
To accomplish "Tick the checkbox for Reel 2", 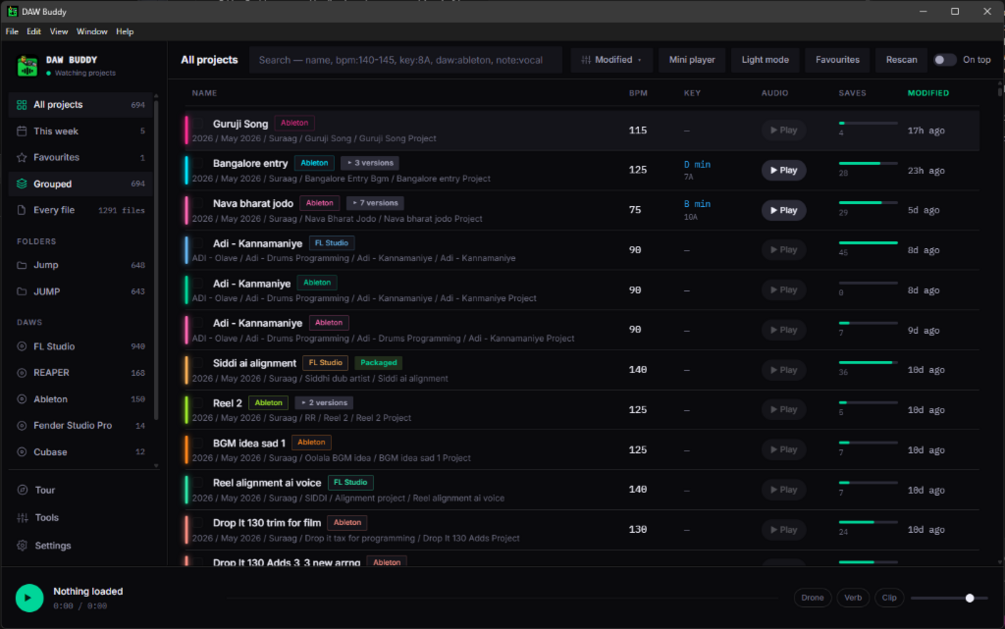I will (x=199, y=403).
